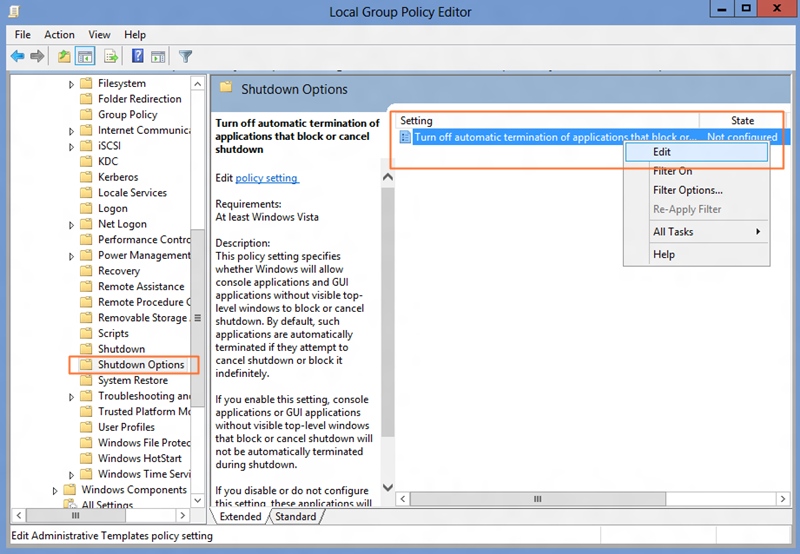
Task: Click the tree pane horizontal scroll-left arrow
Action: 19,516
